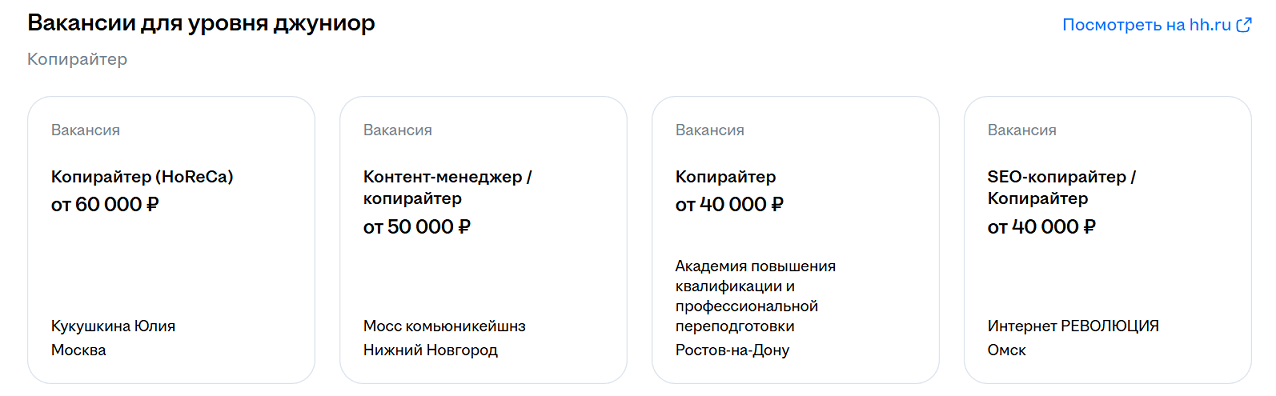Click the city label Москва
Image resolution: width=1276 pixels, height=396 pixels.
(78, 350)
